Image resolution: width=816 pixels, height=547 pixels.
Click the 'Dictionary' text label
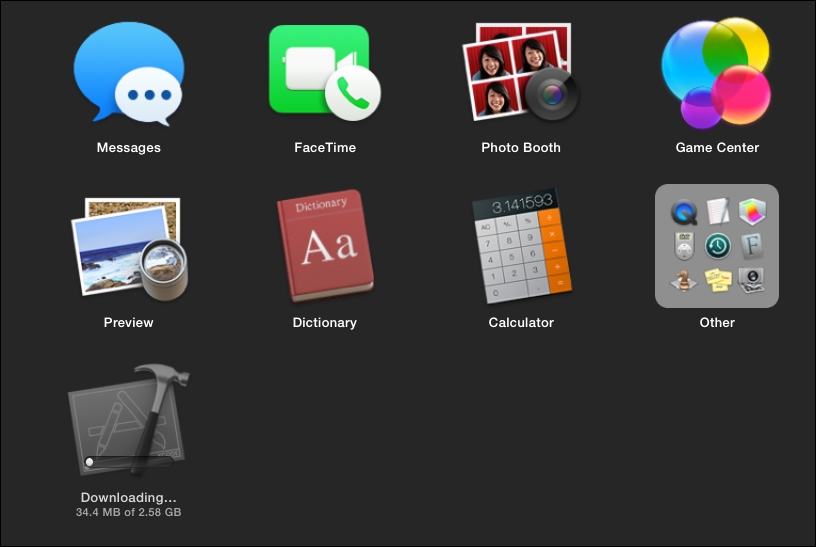pos(325,323)
